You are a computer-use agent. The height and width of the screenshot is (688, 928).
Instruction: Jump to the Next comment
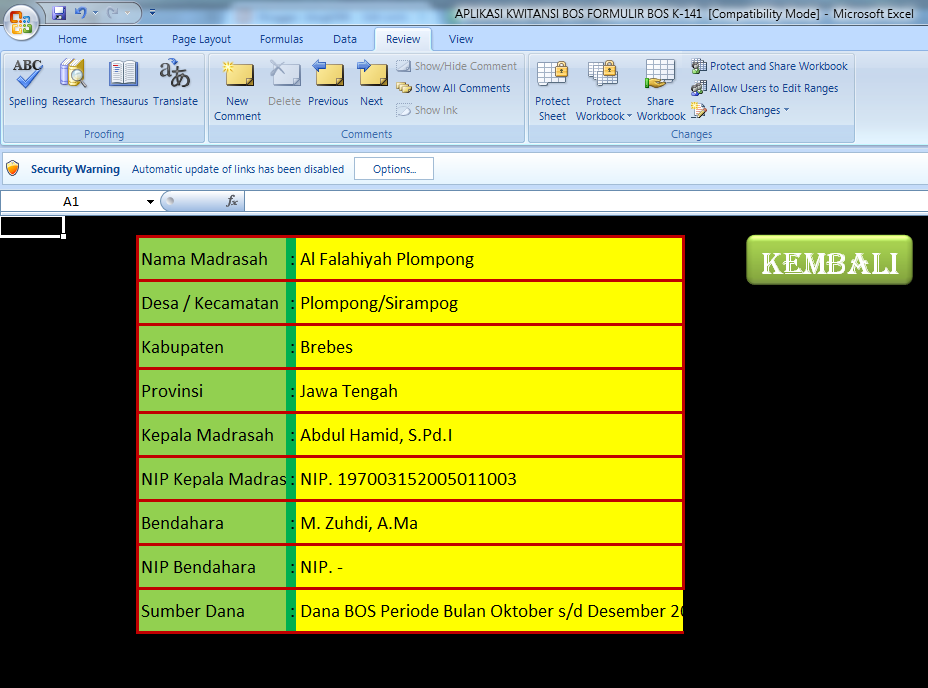point(372,83)
